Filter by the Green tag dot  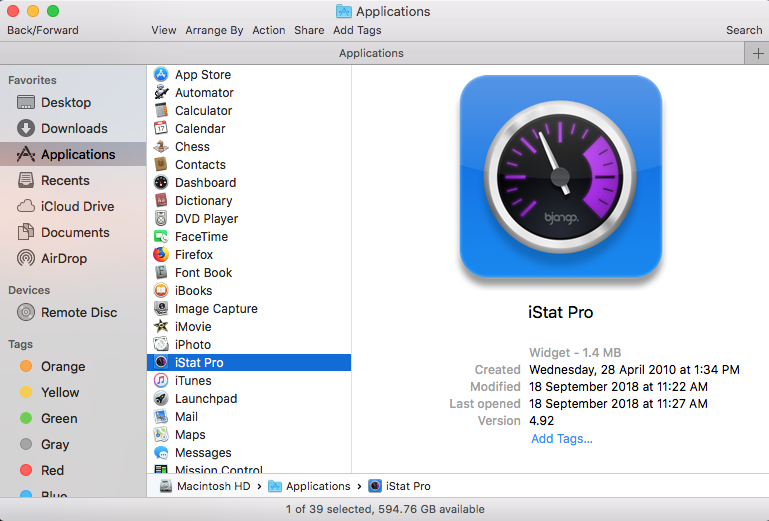click(26, 418)
